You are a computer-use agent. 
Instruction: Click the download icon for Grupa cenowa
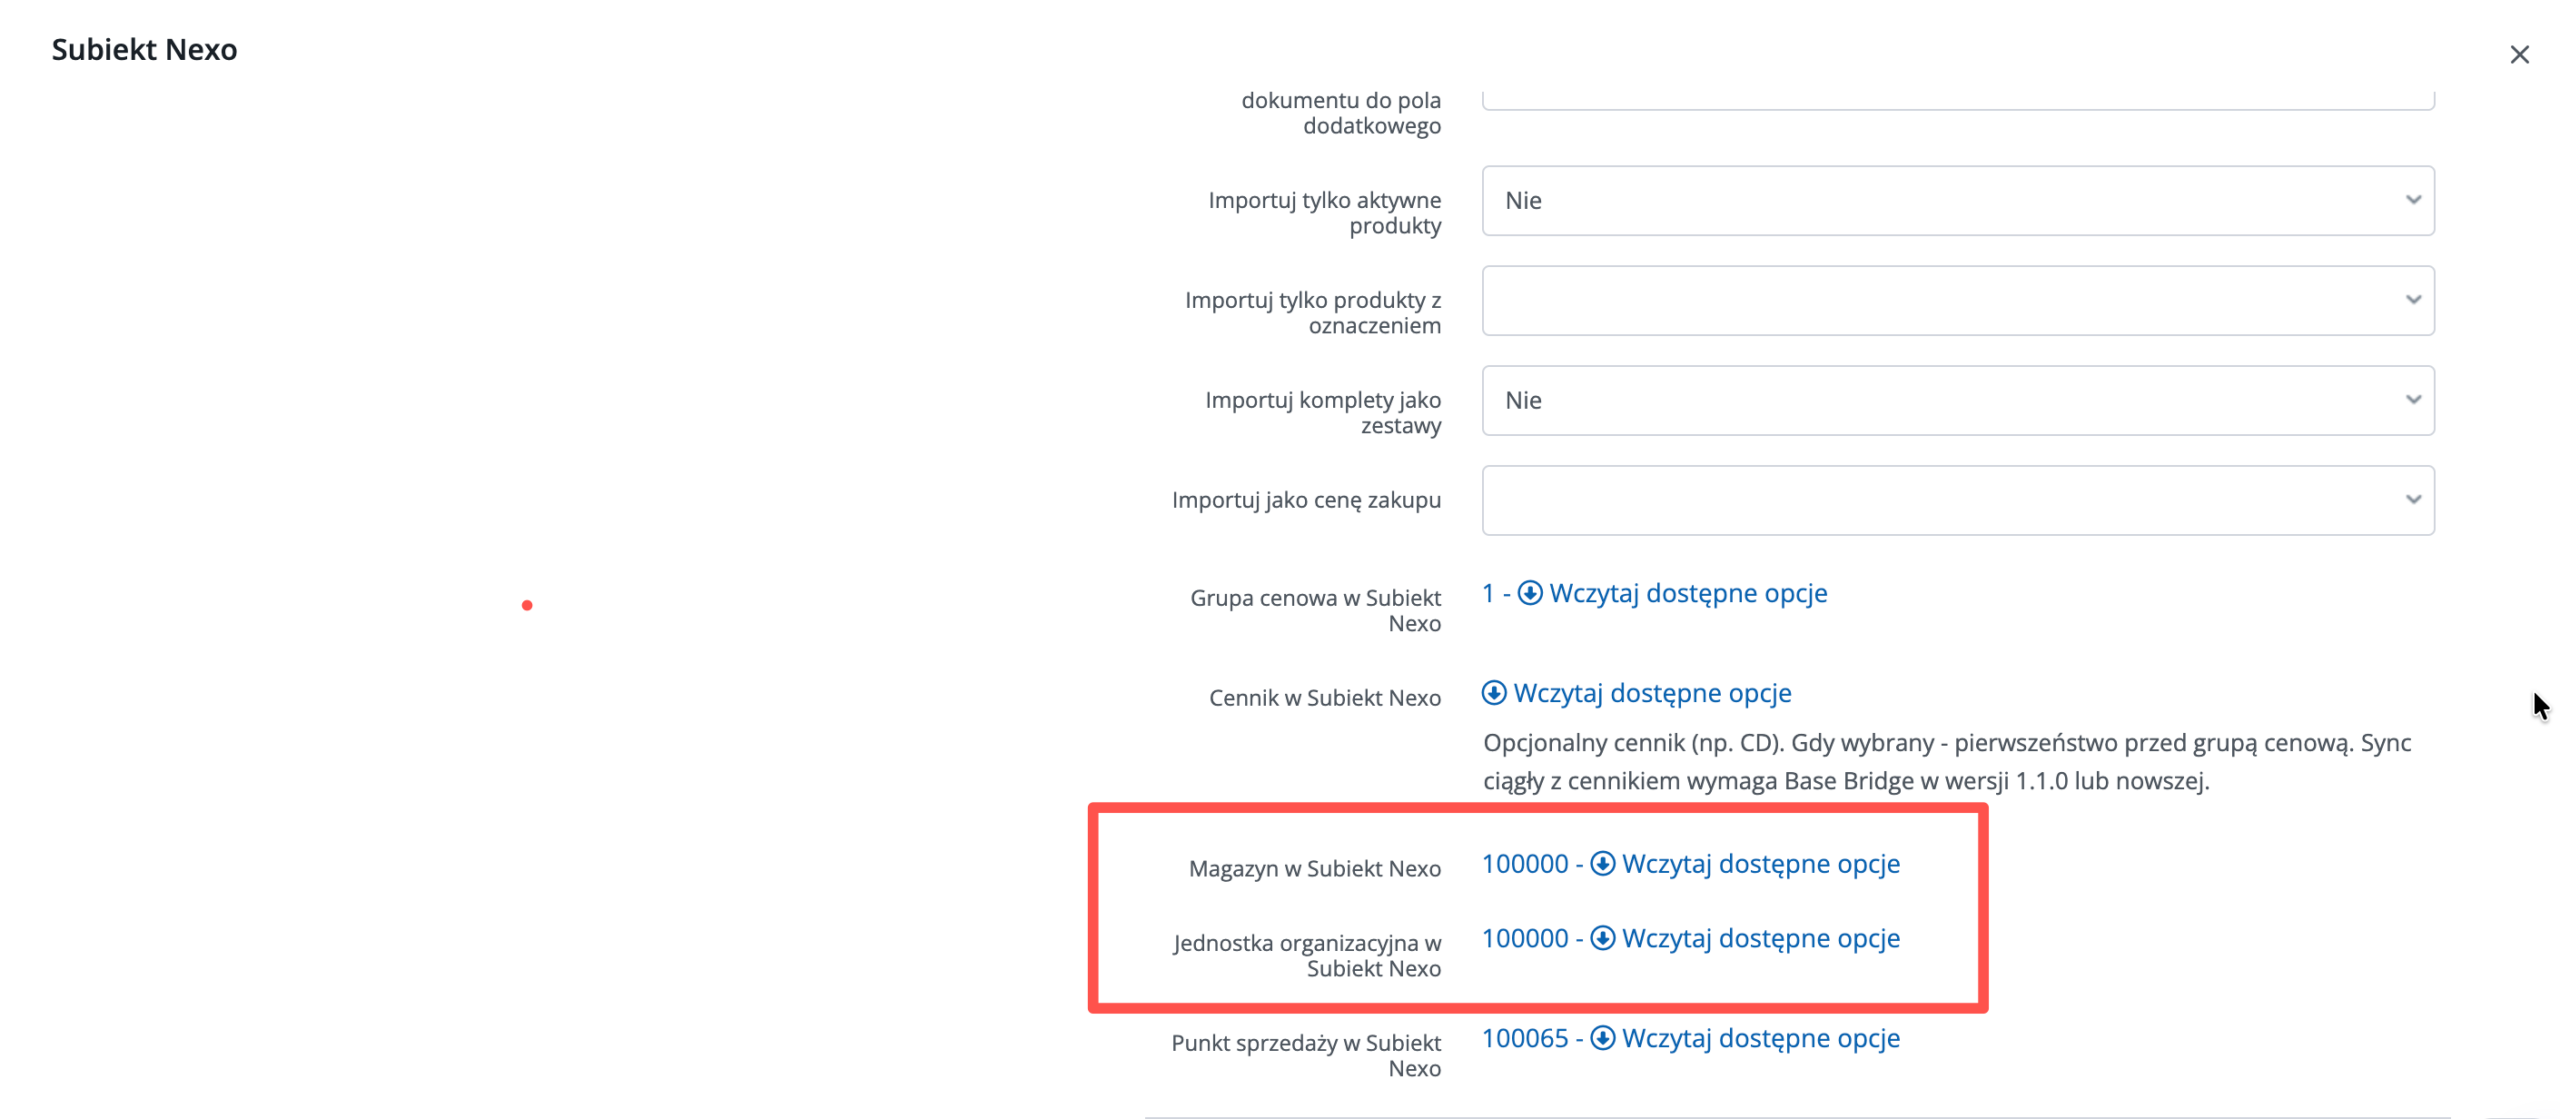point(1530,594)
